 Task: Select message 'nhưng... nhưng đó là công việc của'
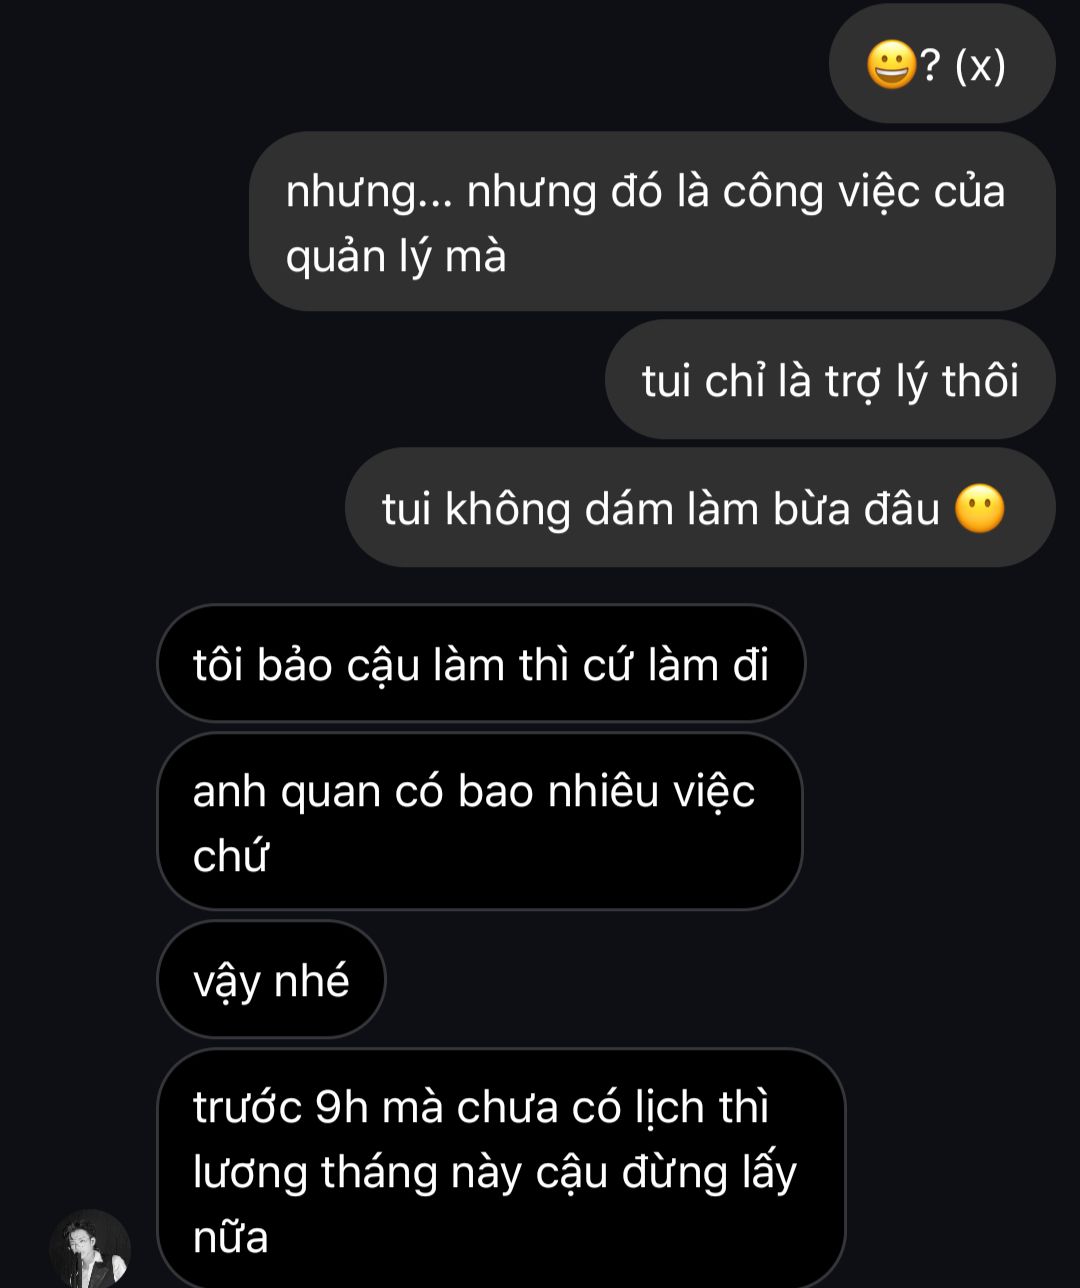coord(652,221)
